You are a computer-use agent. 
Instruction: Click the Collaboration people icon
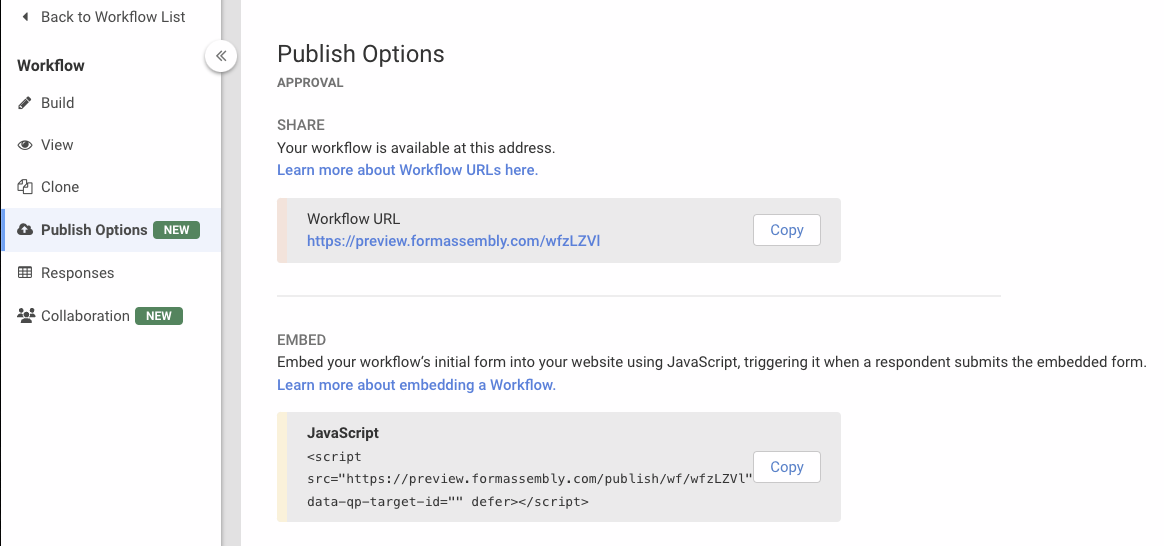point(26,316)
